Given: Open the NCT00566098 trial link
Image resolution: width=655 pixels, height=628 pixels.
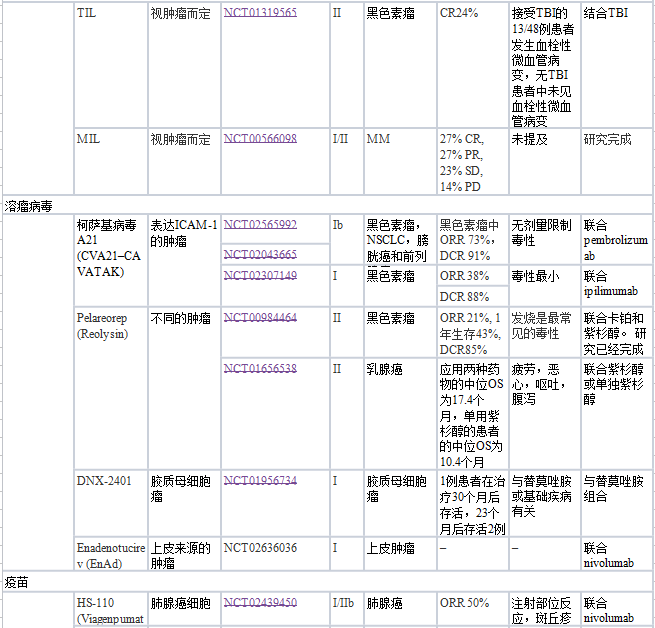Looking at the screenshot, I should tap(260, 138).
